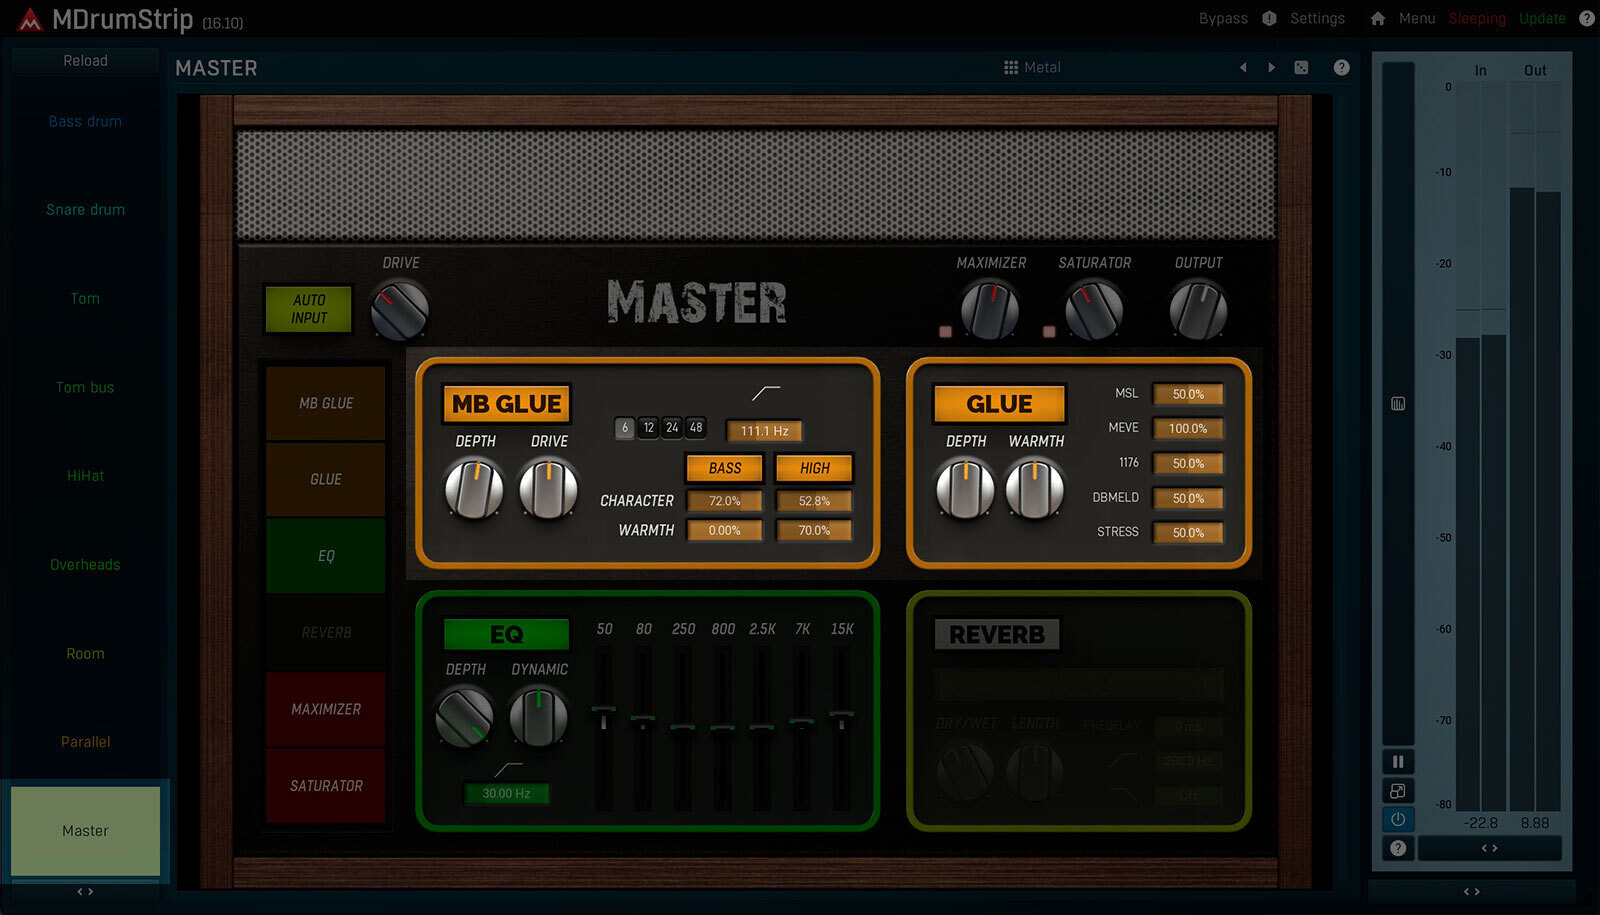Click the Reload button
Image resolution: width=1600 pixels, height=915 pixels.
(x=85, y=61)
